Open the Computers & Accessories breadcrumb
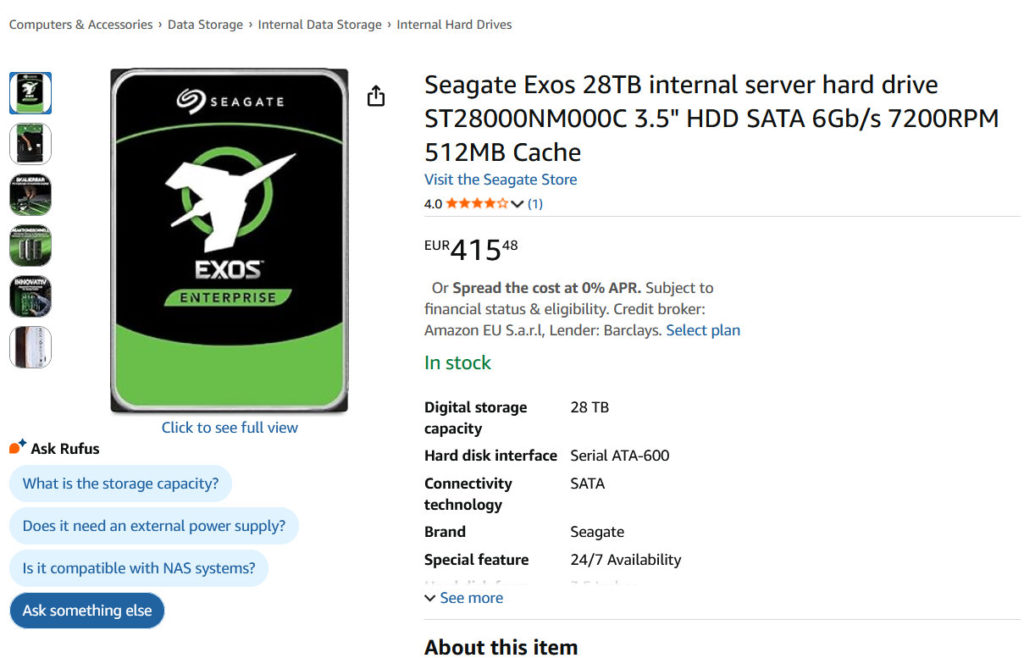This screenshot has width=1024, height=658. tap(81, 24)
